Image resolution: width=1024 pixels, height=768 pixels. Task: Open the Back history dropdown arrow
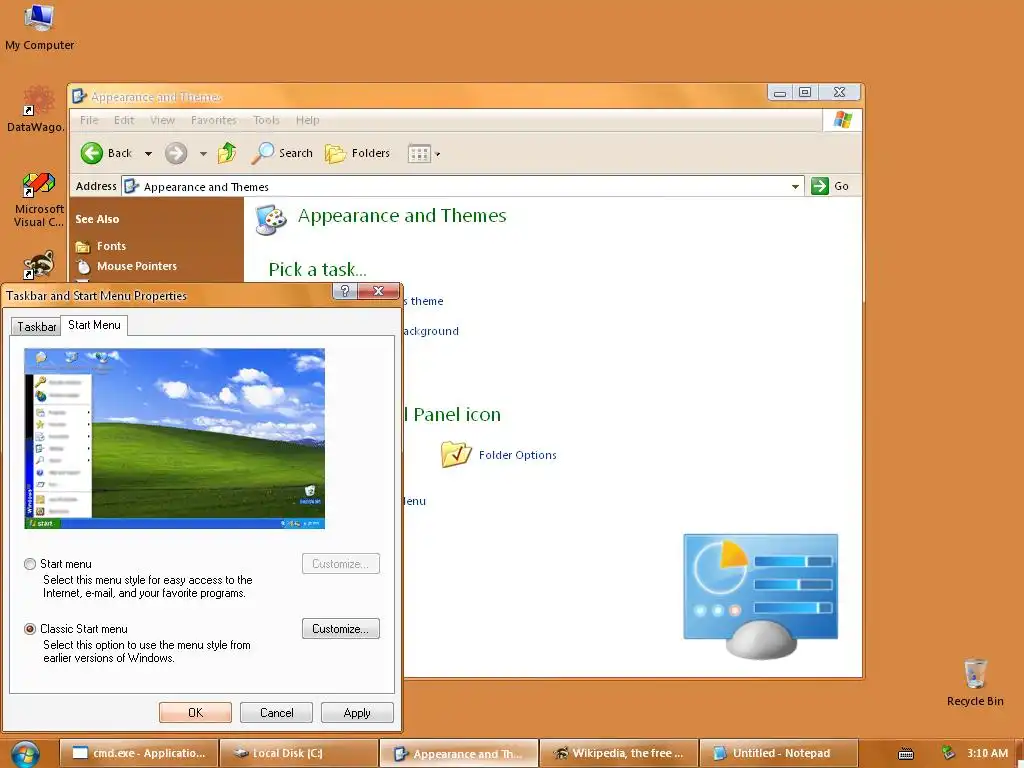tap(148, 154)
